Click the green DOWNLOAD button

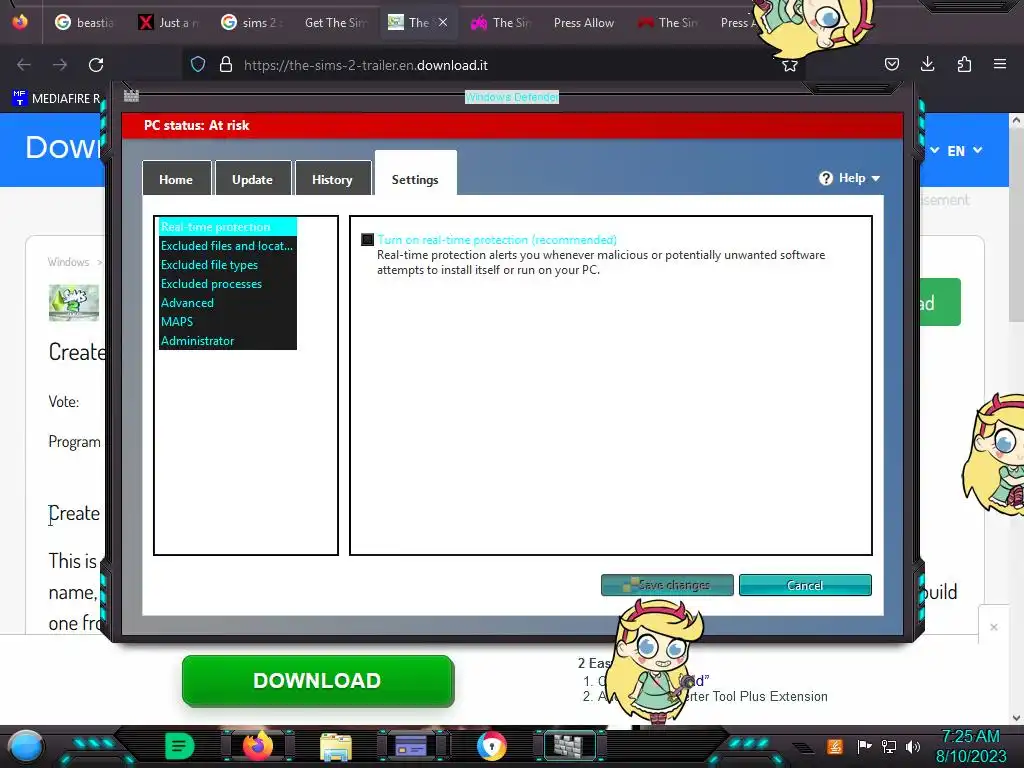point(317,680)
